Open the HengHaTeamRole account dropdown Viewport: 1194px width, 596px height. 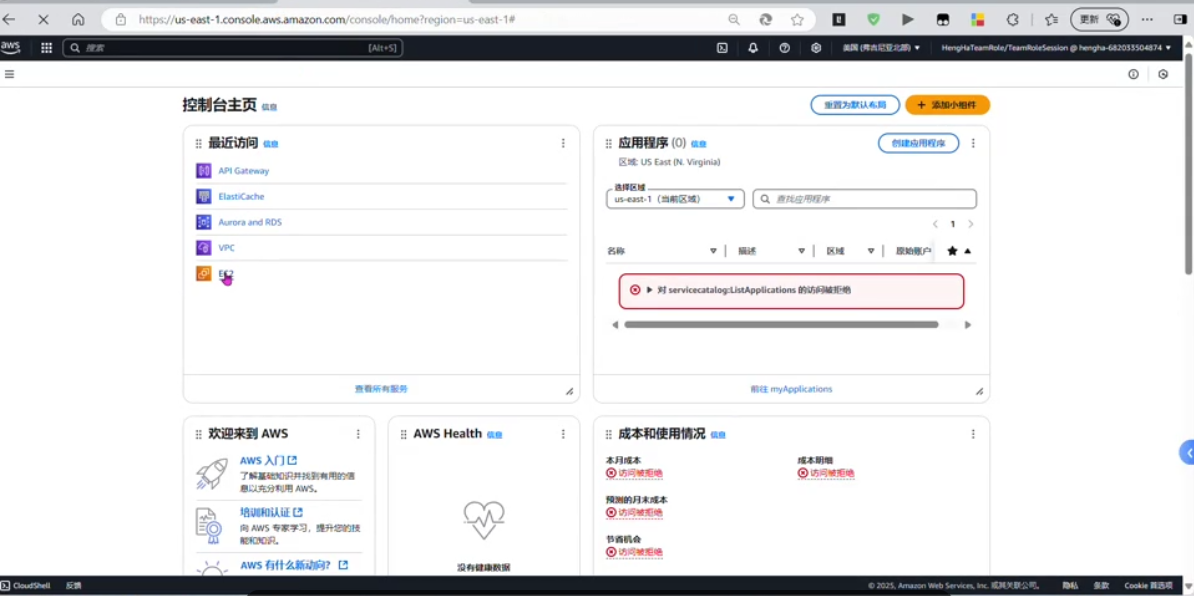click(1056, 48)
